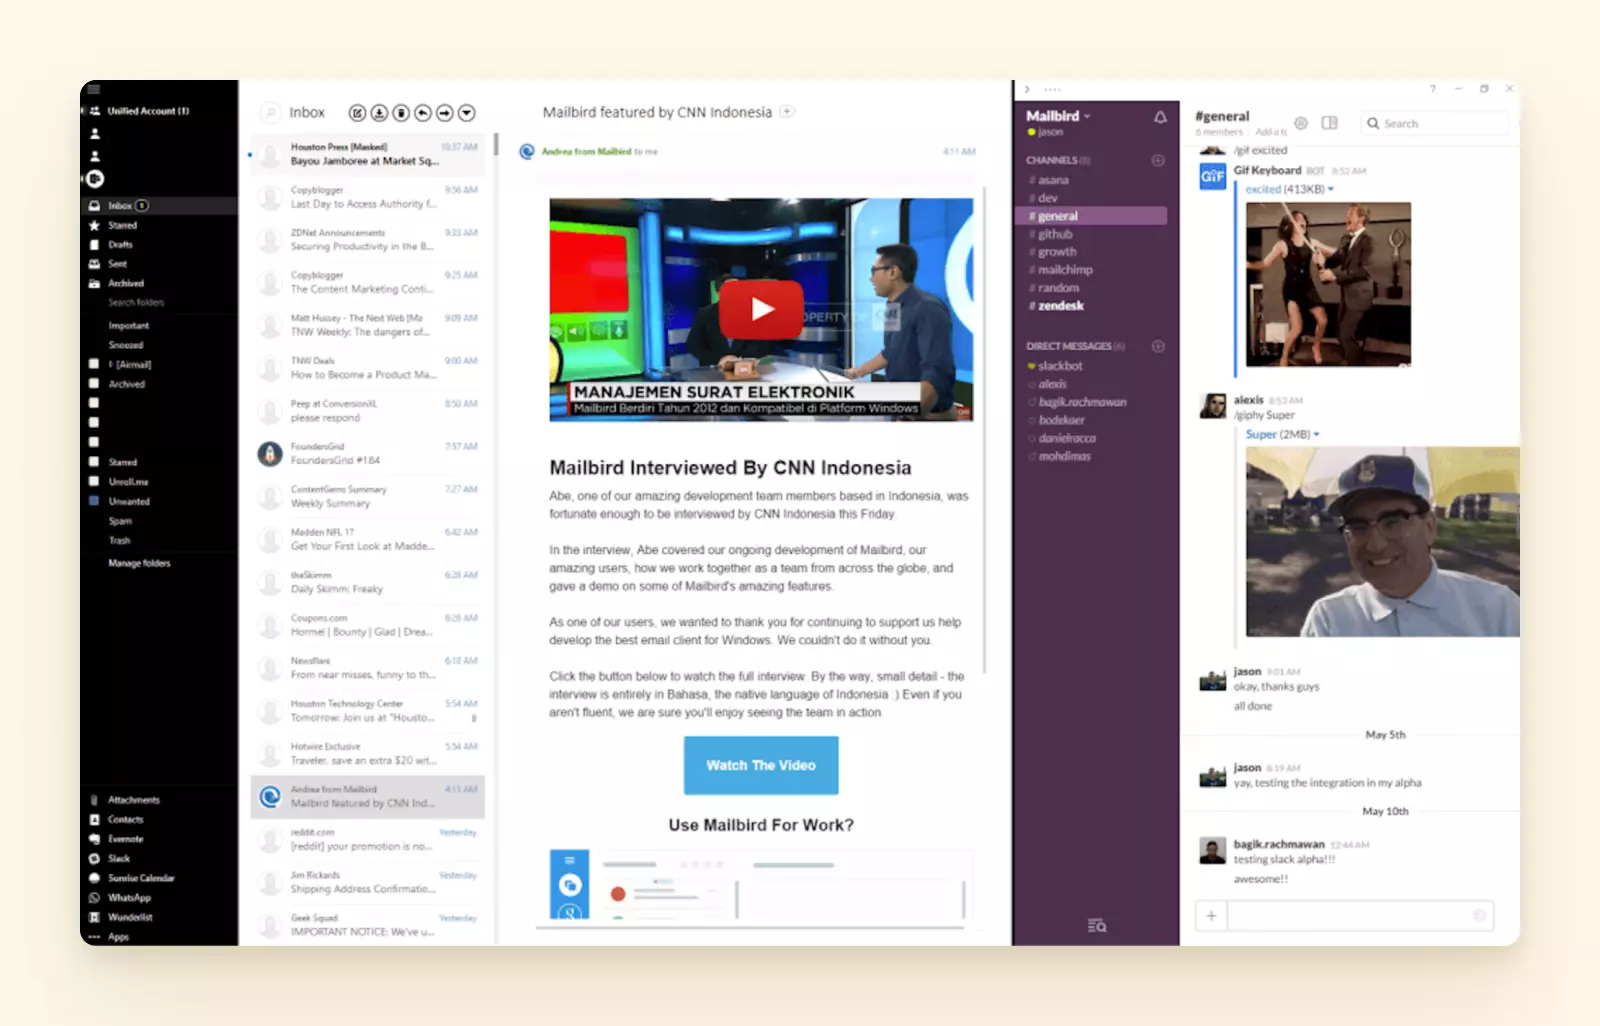Viewport: 1600px width, 1026px height.
Task: Open the ZDNet Announcements email
Action: 367,240
